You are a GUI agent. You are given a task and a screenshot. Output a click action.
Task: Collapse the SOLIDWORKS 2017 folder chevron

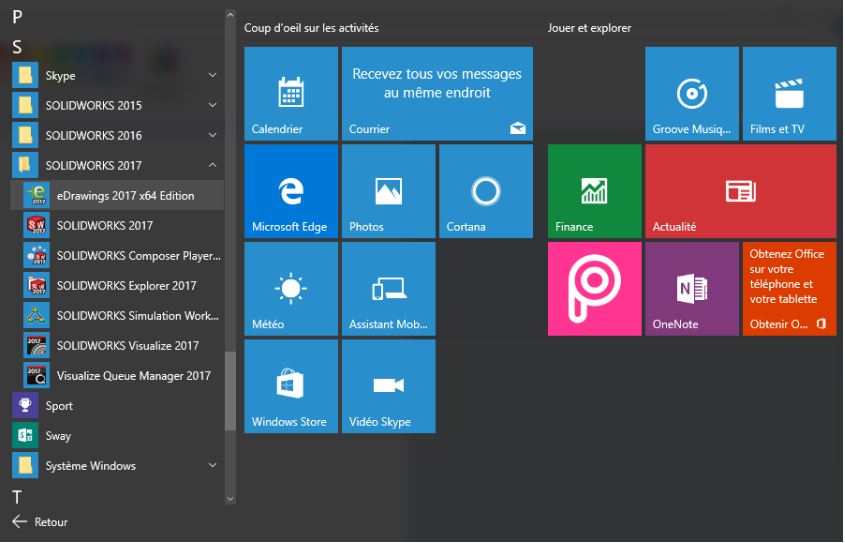[213, 165]
